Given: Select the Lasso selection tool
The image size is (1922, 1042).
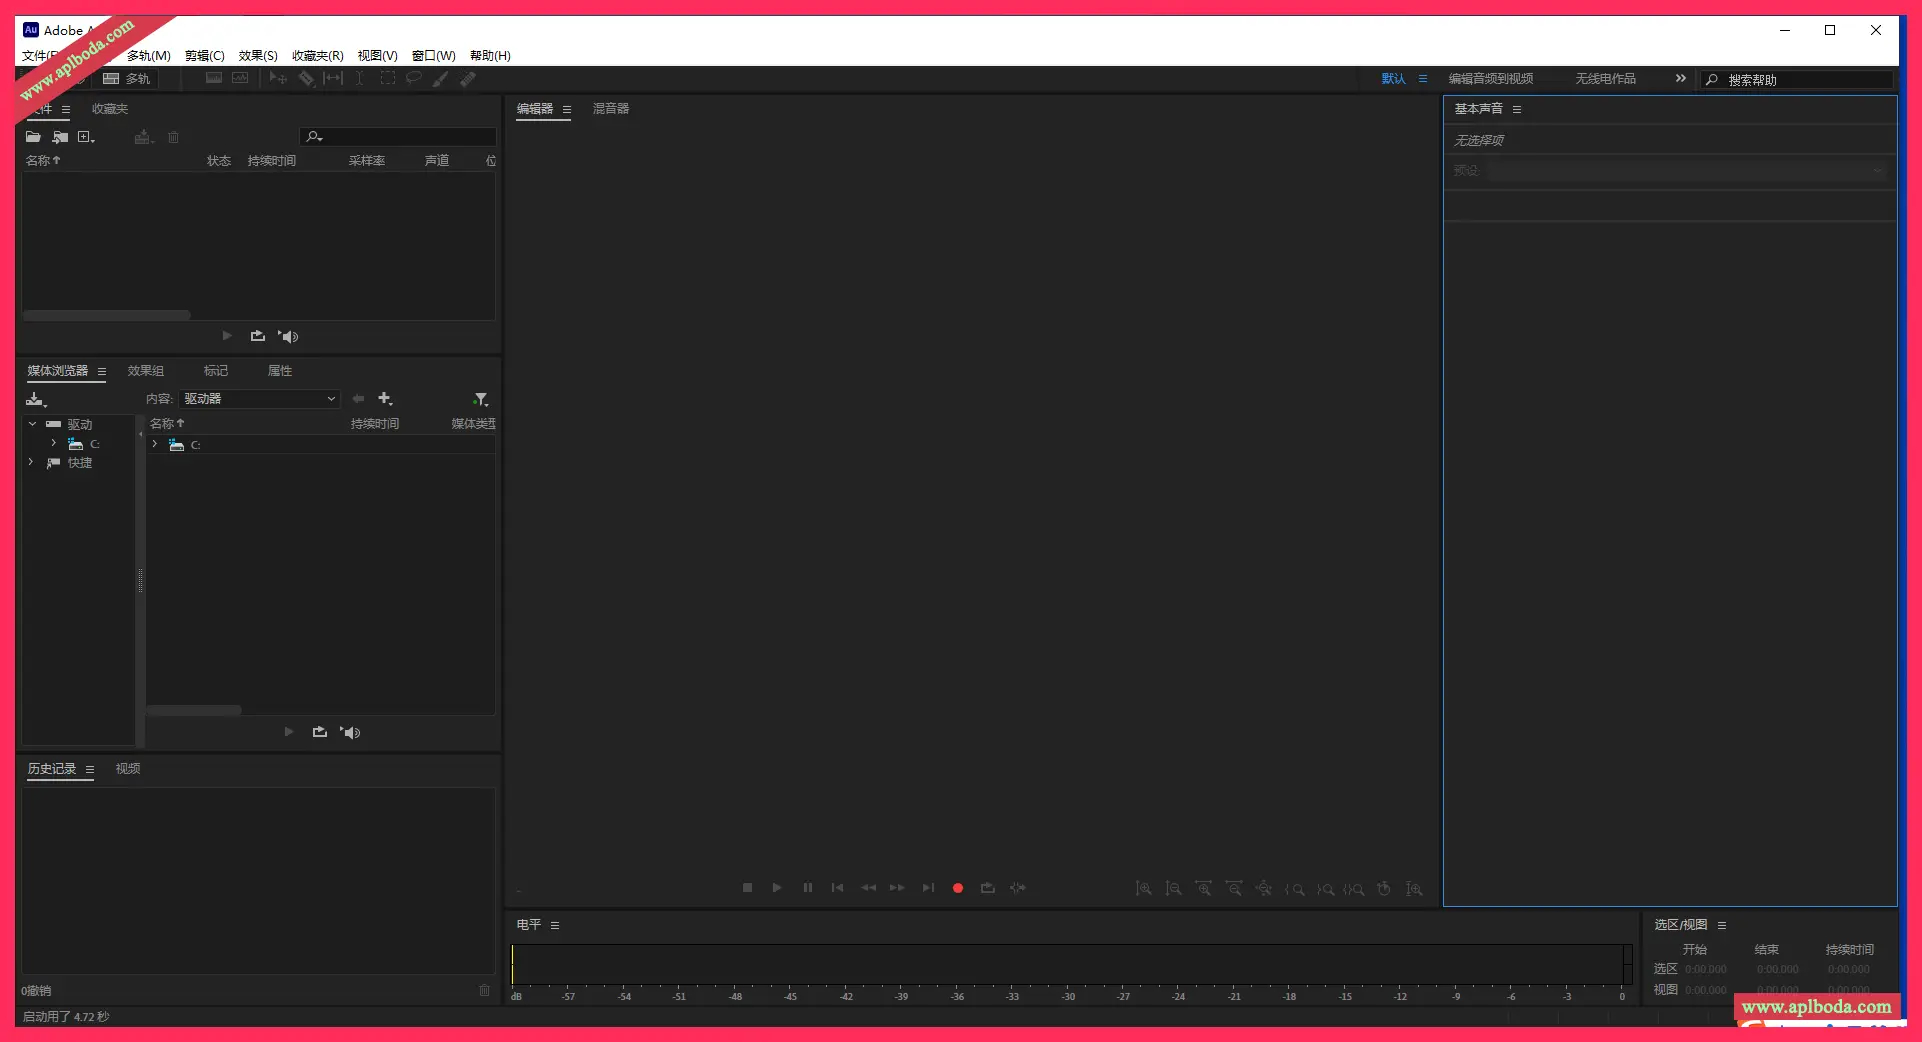Looking at the screenshot, I should point(413,79).
